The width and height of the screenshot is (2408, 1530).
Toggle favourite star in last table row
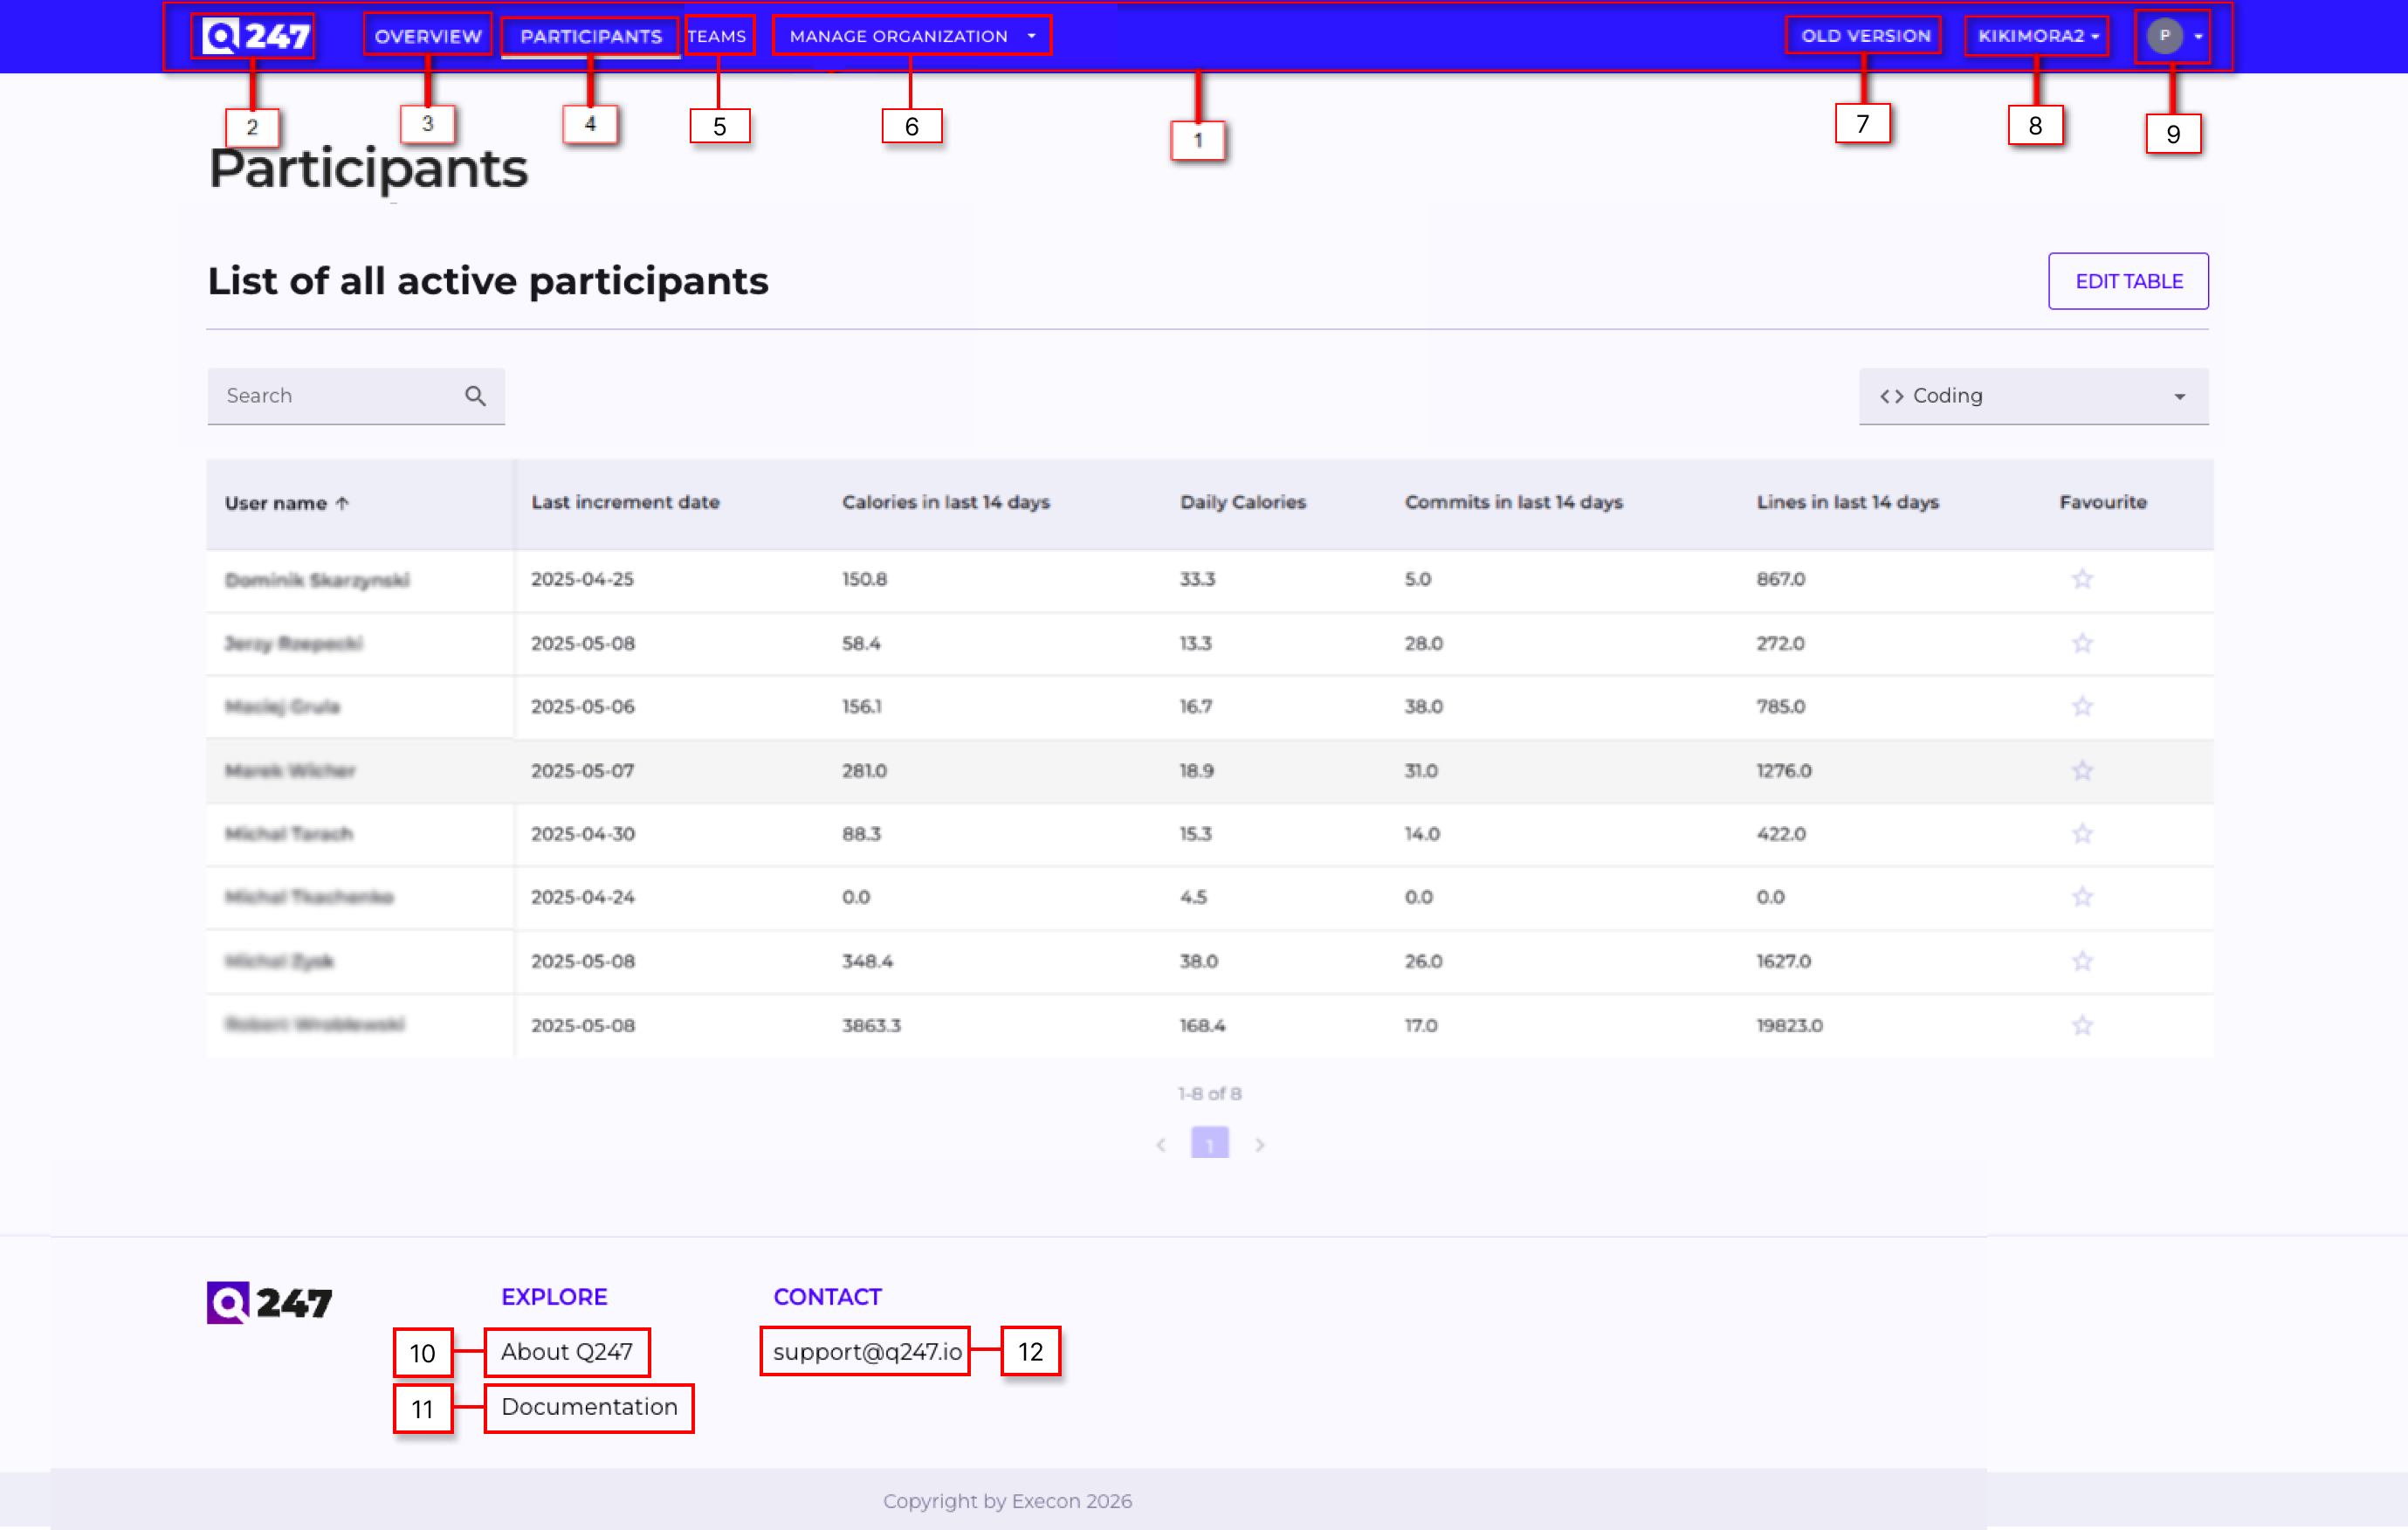[x=2082, y=1025]
